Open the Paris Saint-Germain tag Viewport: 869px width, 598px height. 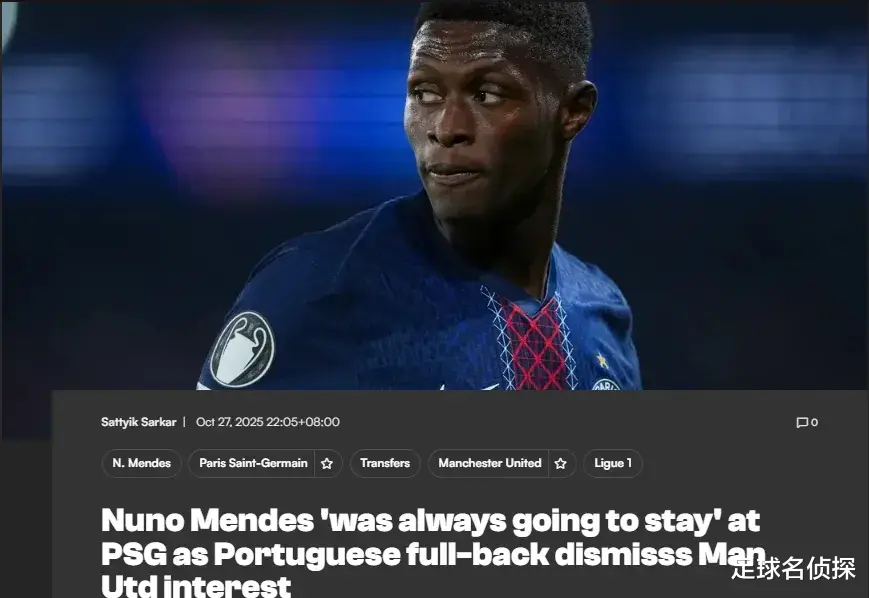(253, 463)
